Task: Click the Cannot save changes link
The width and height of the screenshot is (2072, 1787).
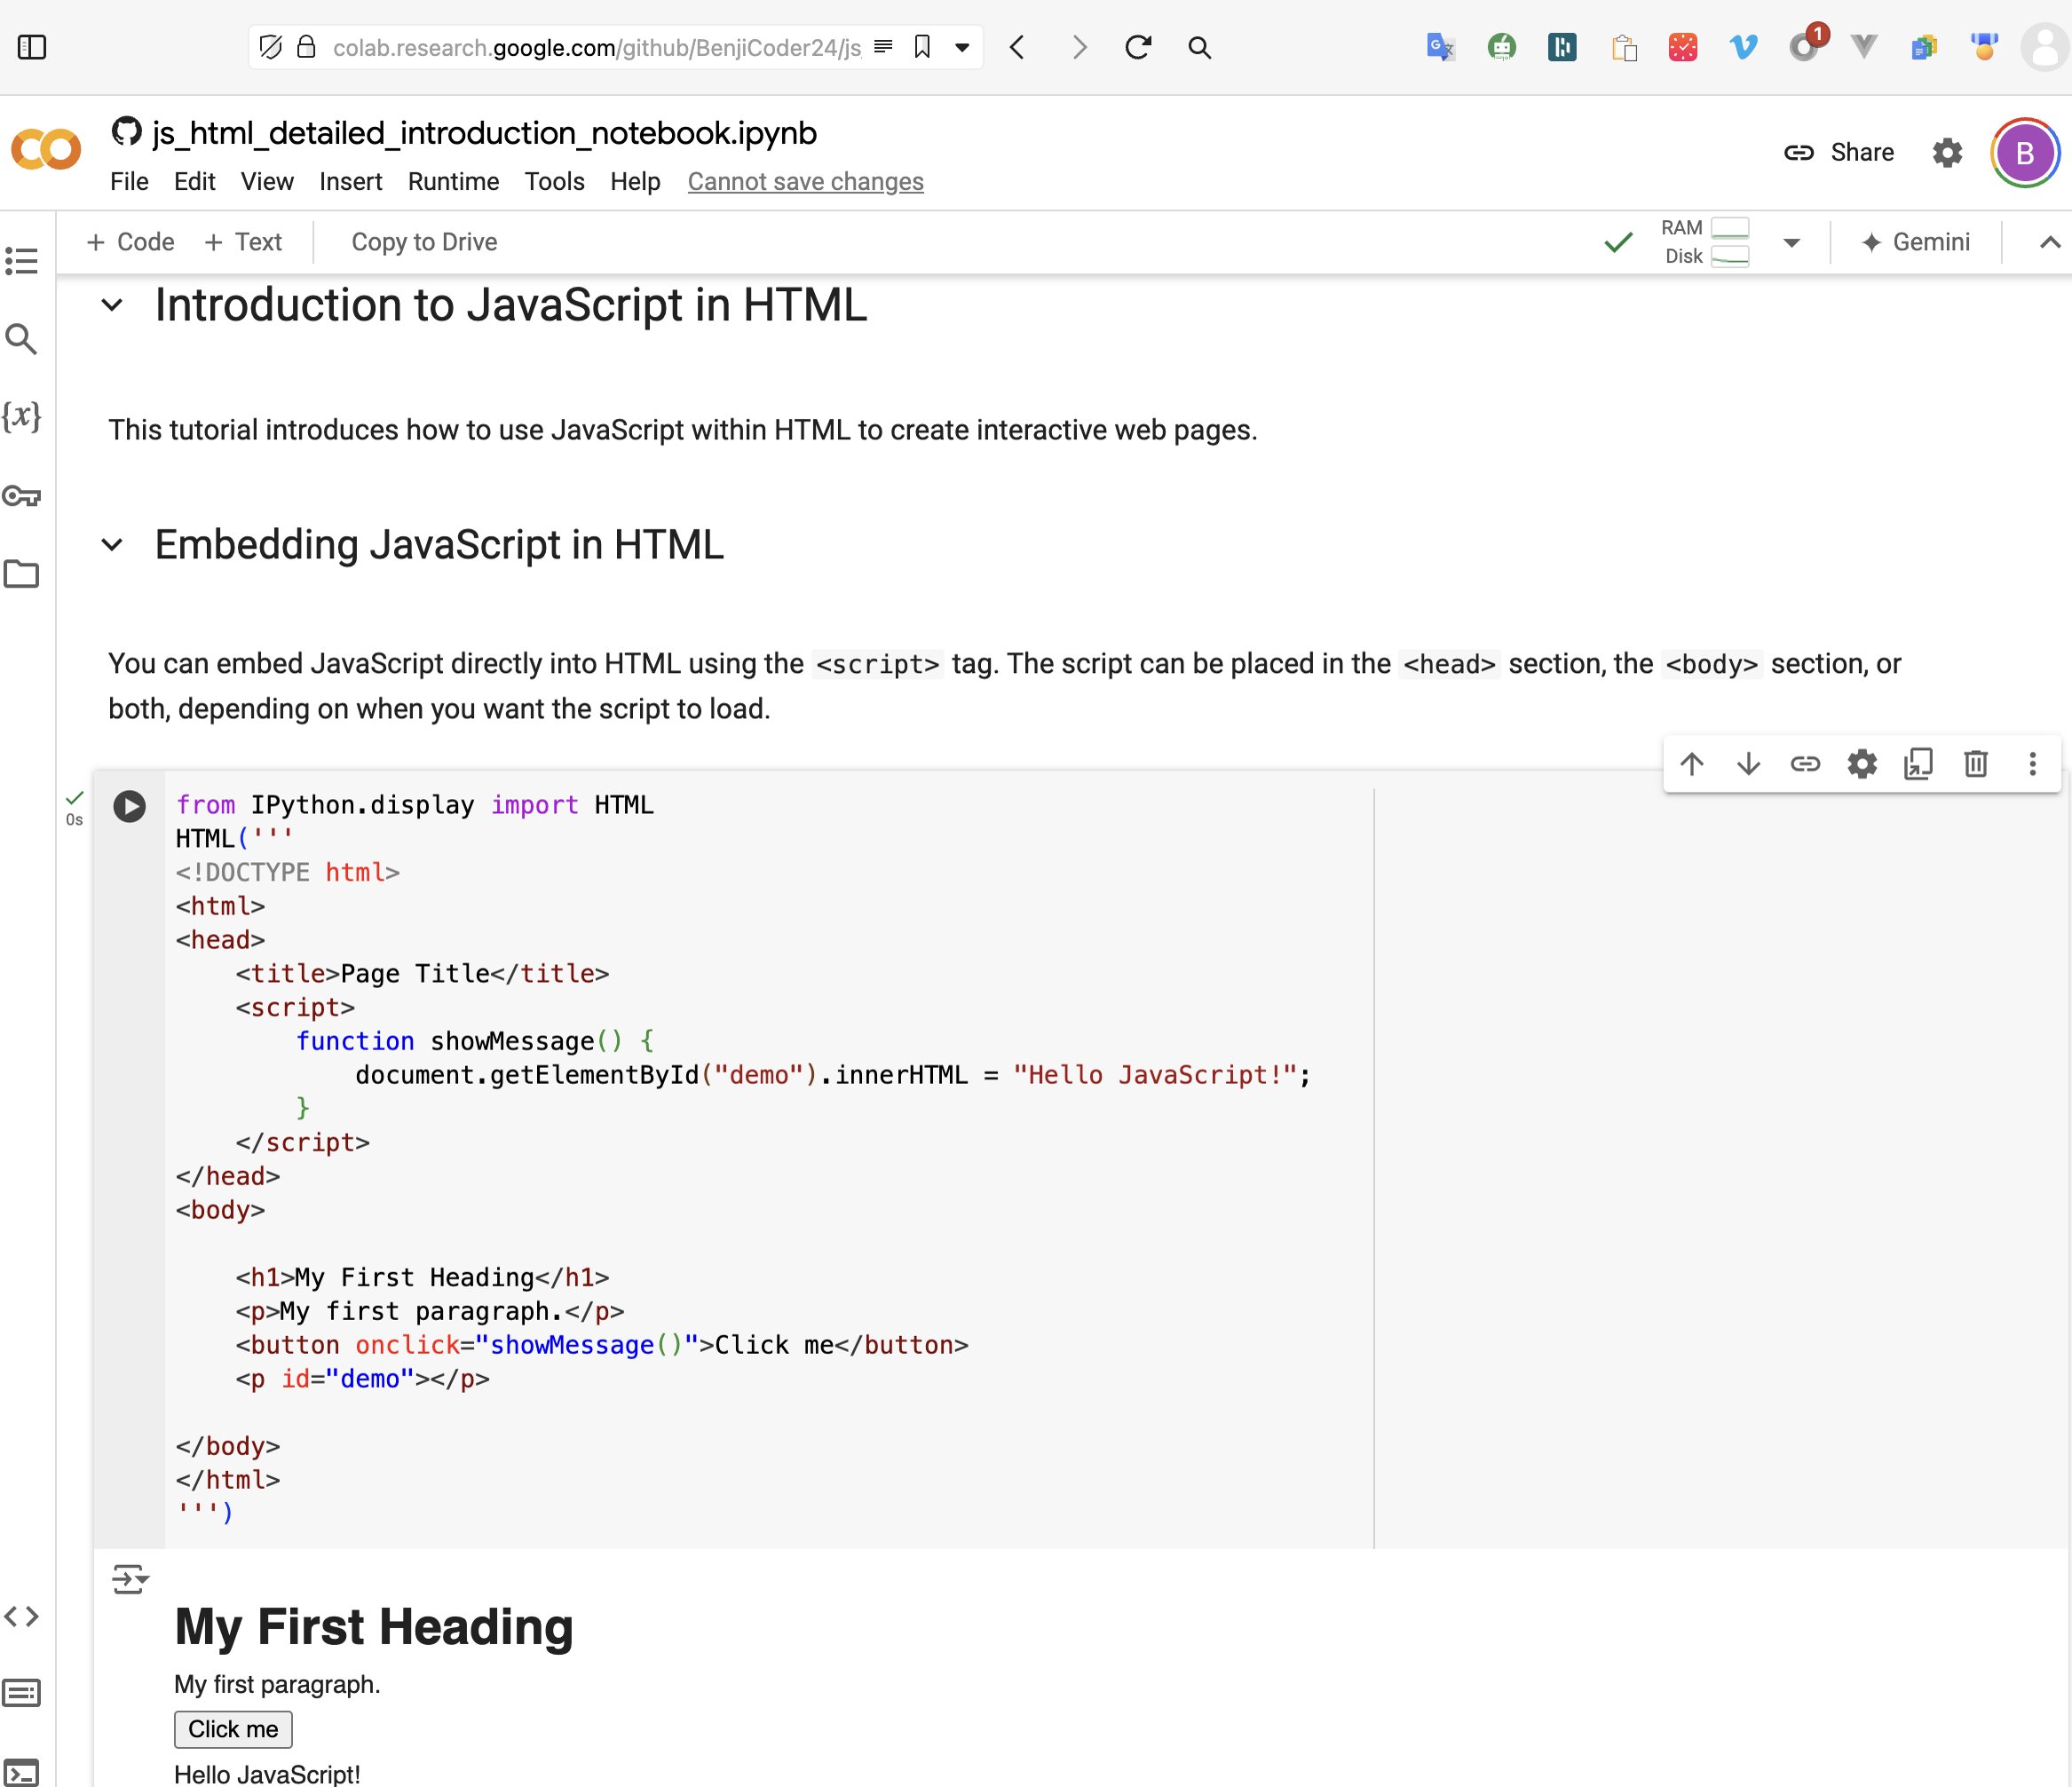Action: tap(805, 181)
